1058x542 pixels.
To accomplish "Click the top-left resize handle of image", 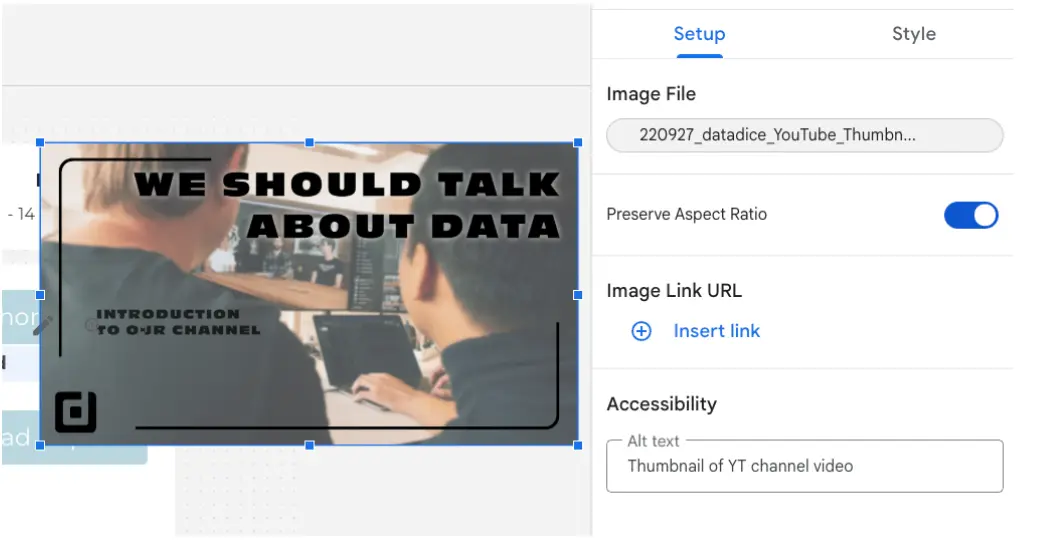I will (x=40, y=142).
